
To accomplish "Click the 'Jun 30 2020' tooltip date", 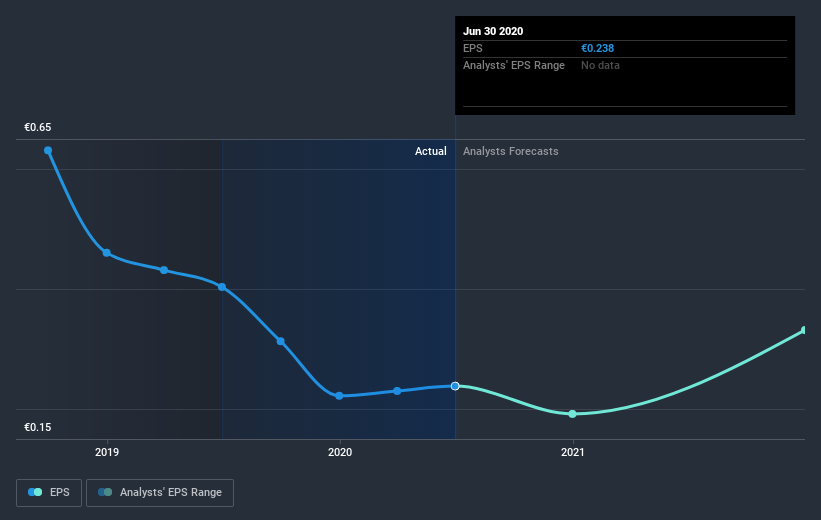I will pyautogui.click(x=493, y=31).
